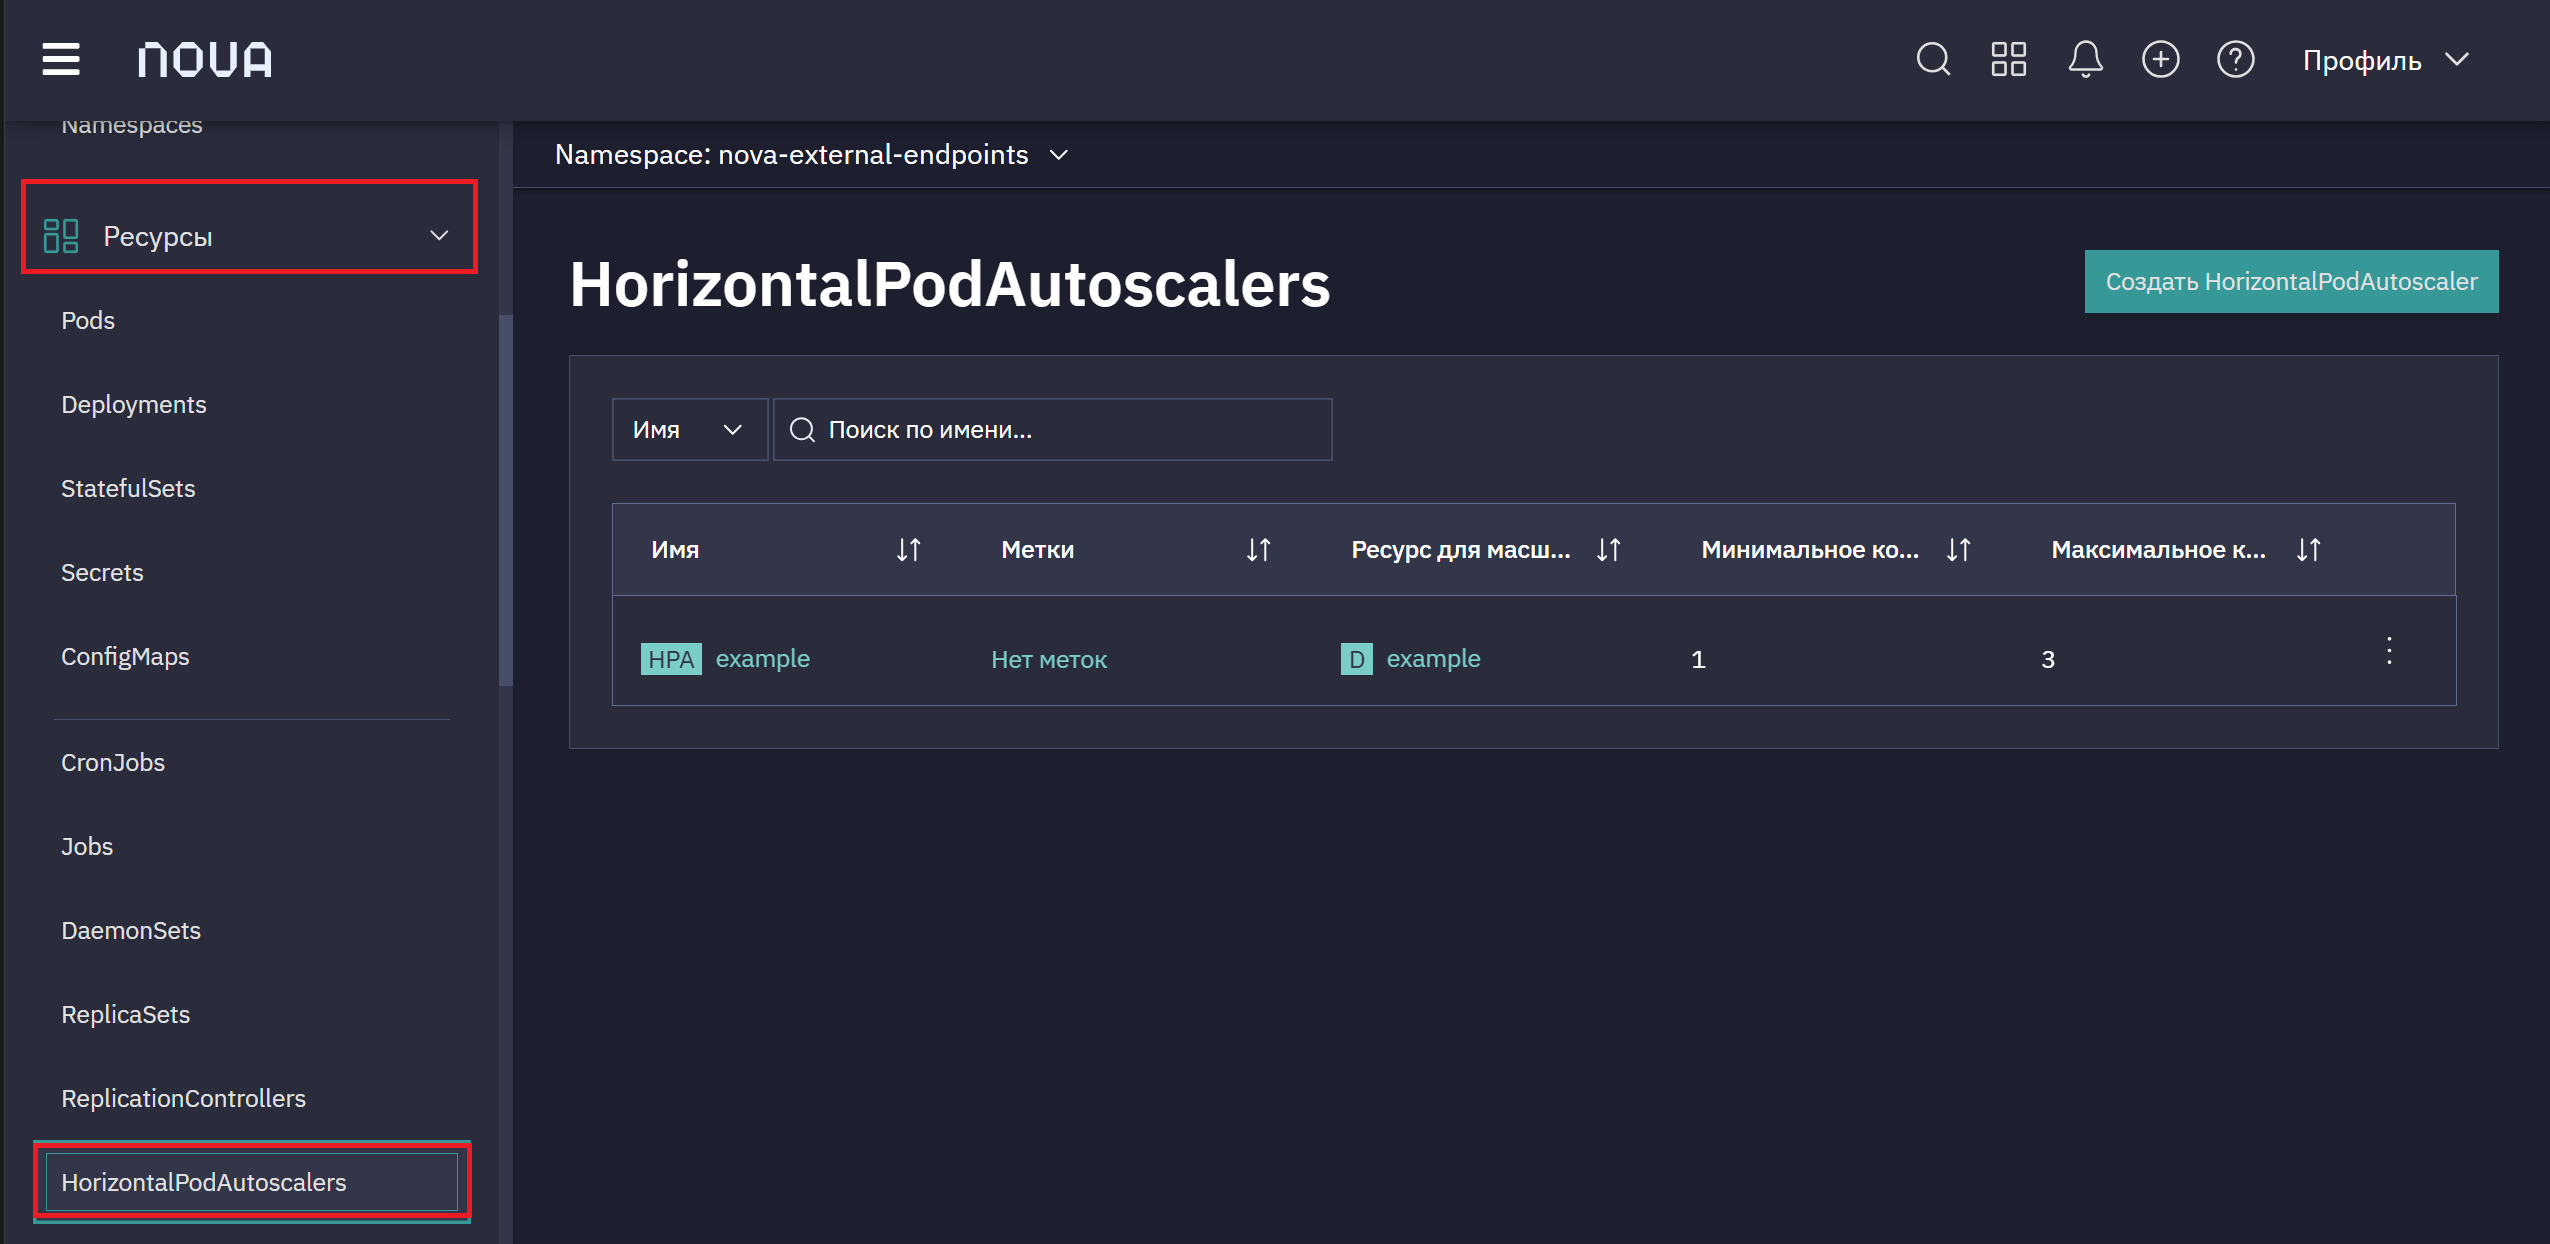
Task: Open ReplicaSets in the sidebar
Action: (126, 1014)
